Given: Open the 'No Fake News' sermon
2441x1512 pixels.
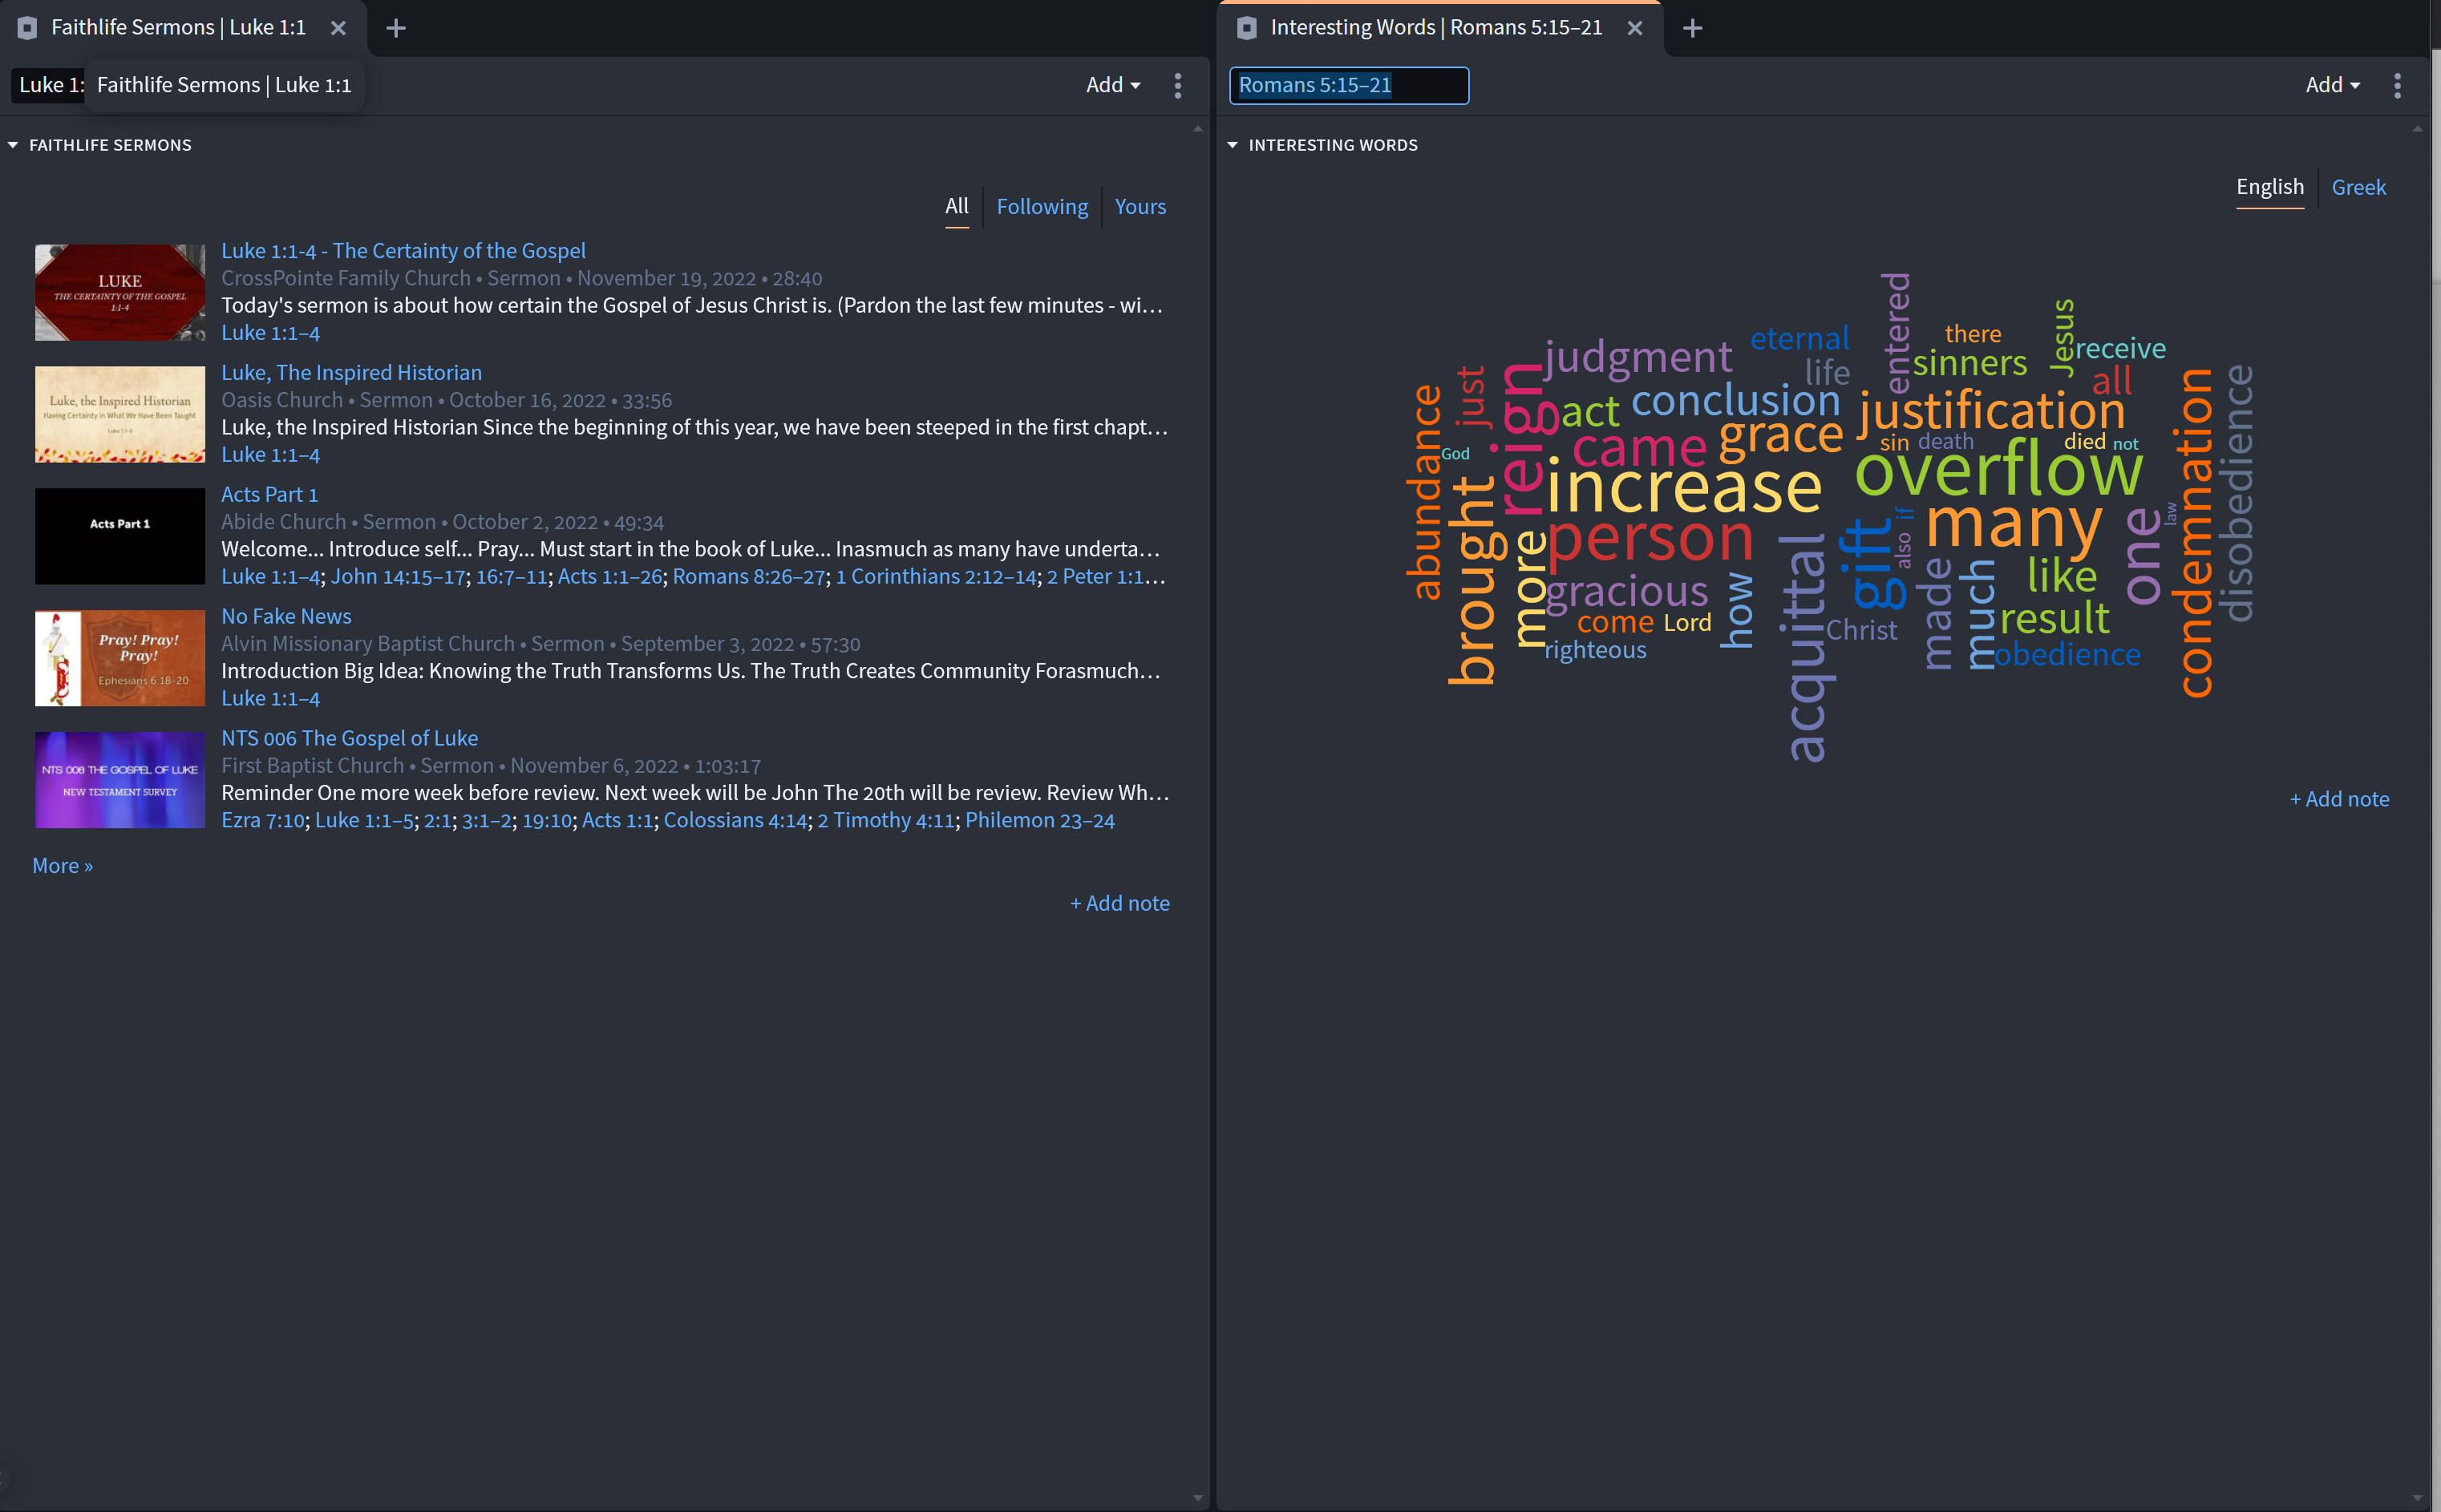Looking at the screenshot, I should pyautogui.click(x=286, y=616).
